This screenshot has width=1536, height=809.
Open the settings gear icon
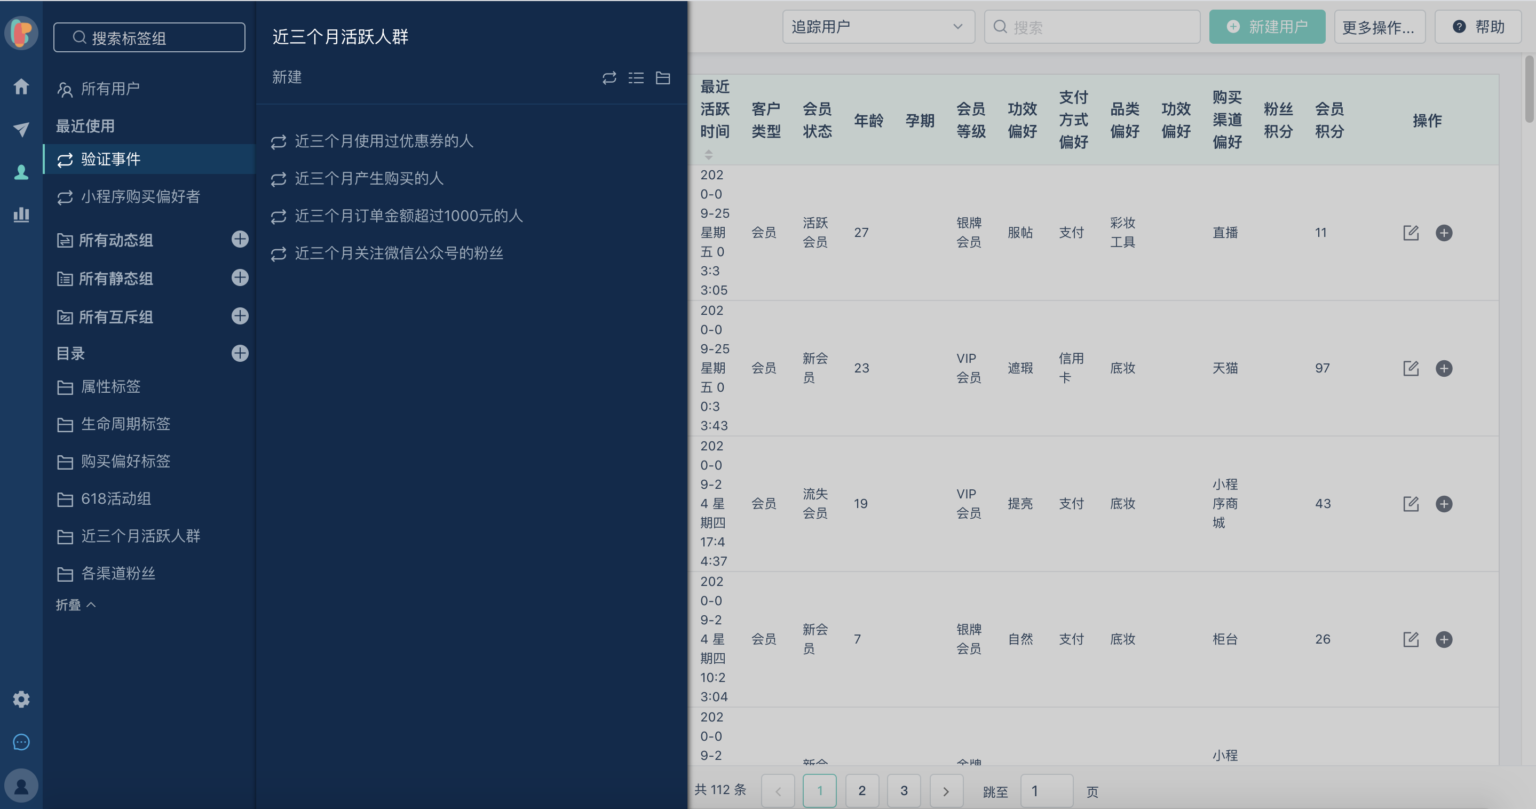[x=21, y=699]
